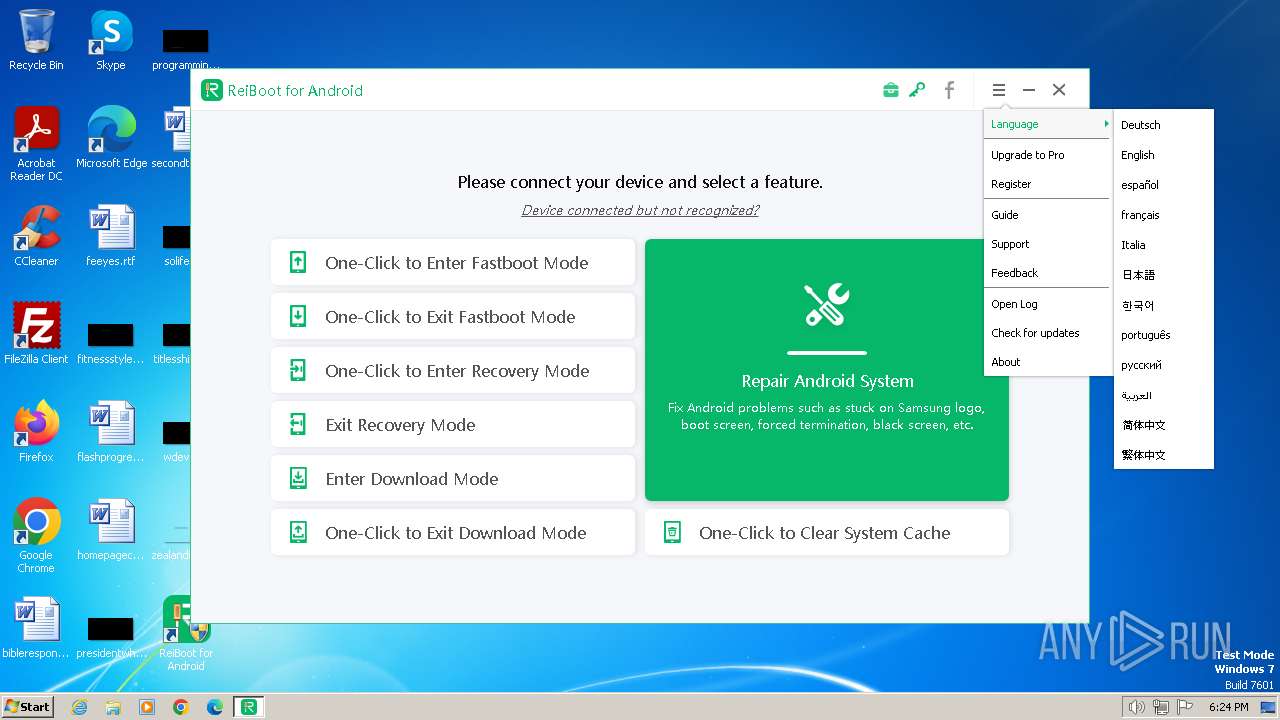
Task: Open Guide from the menu
Action: (1048, 215)
